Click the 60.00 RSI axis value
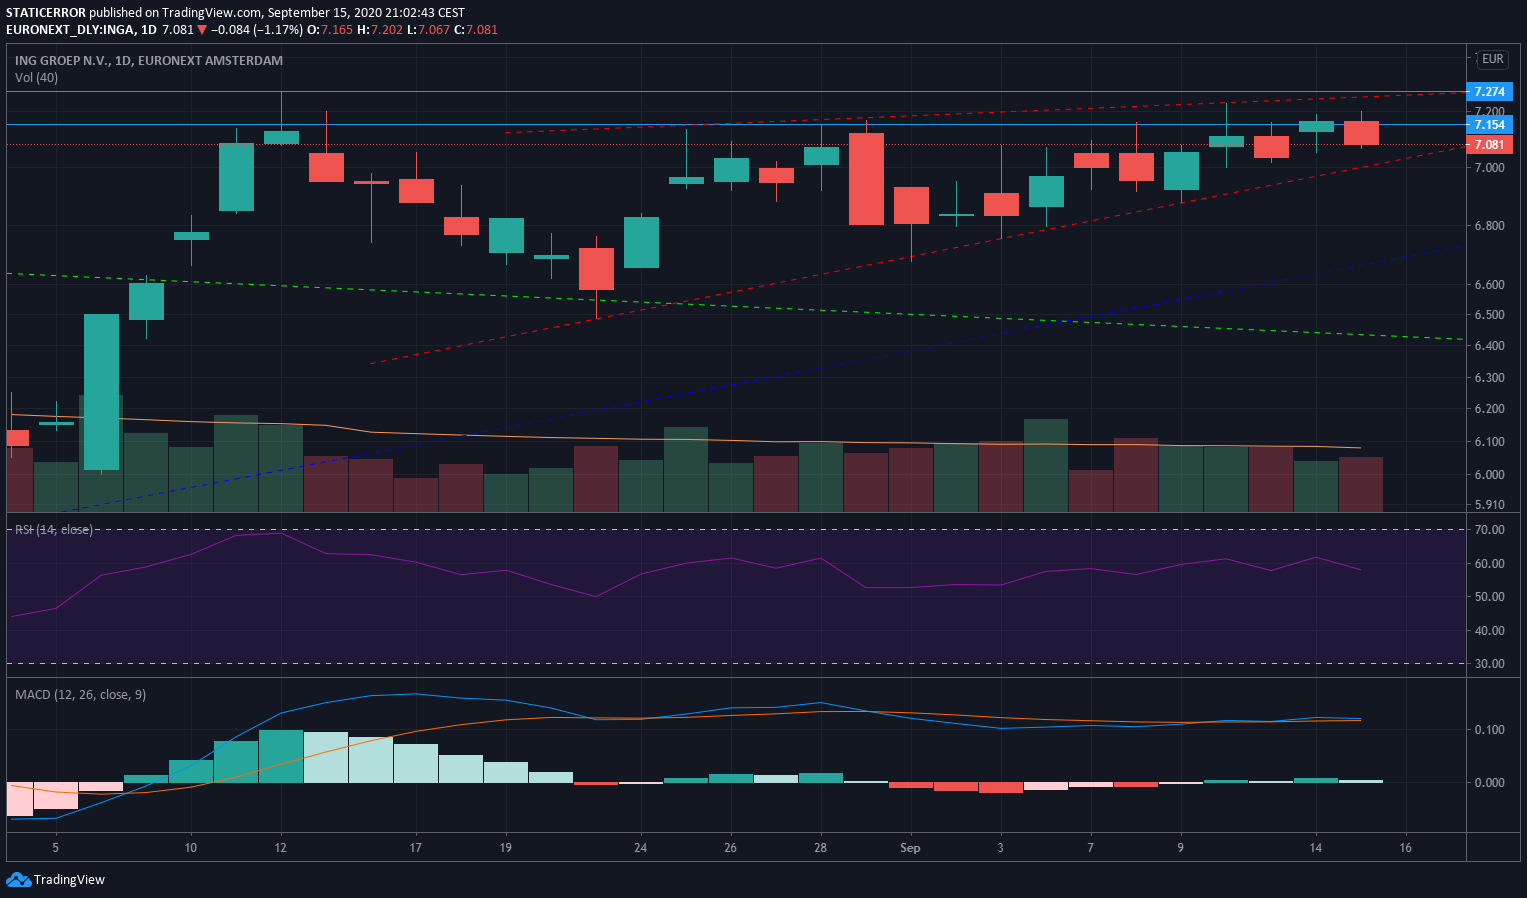This screenshot has width=1527, height=898. click(1489, 564)
